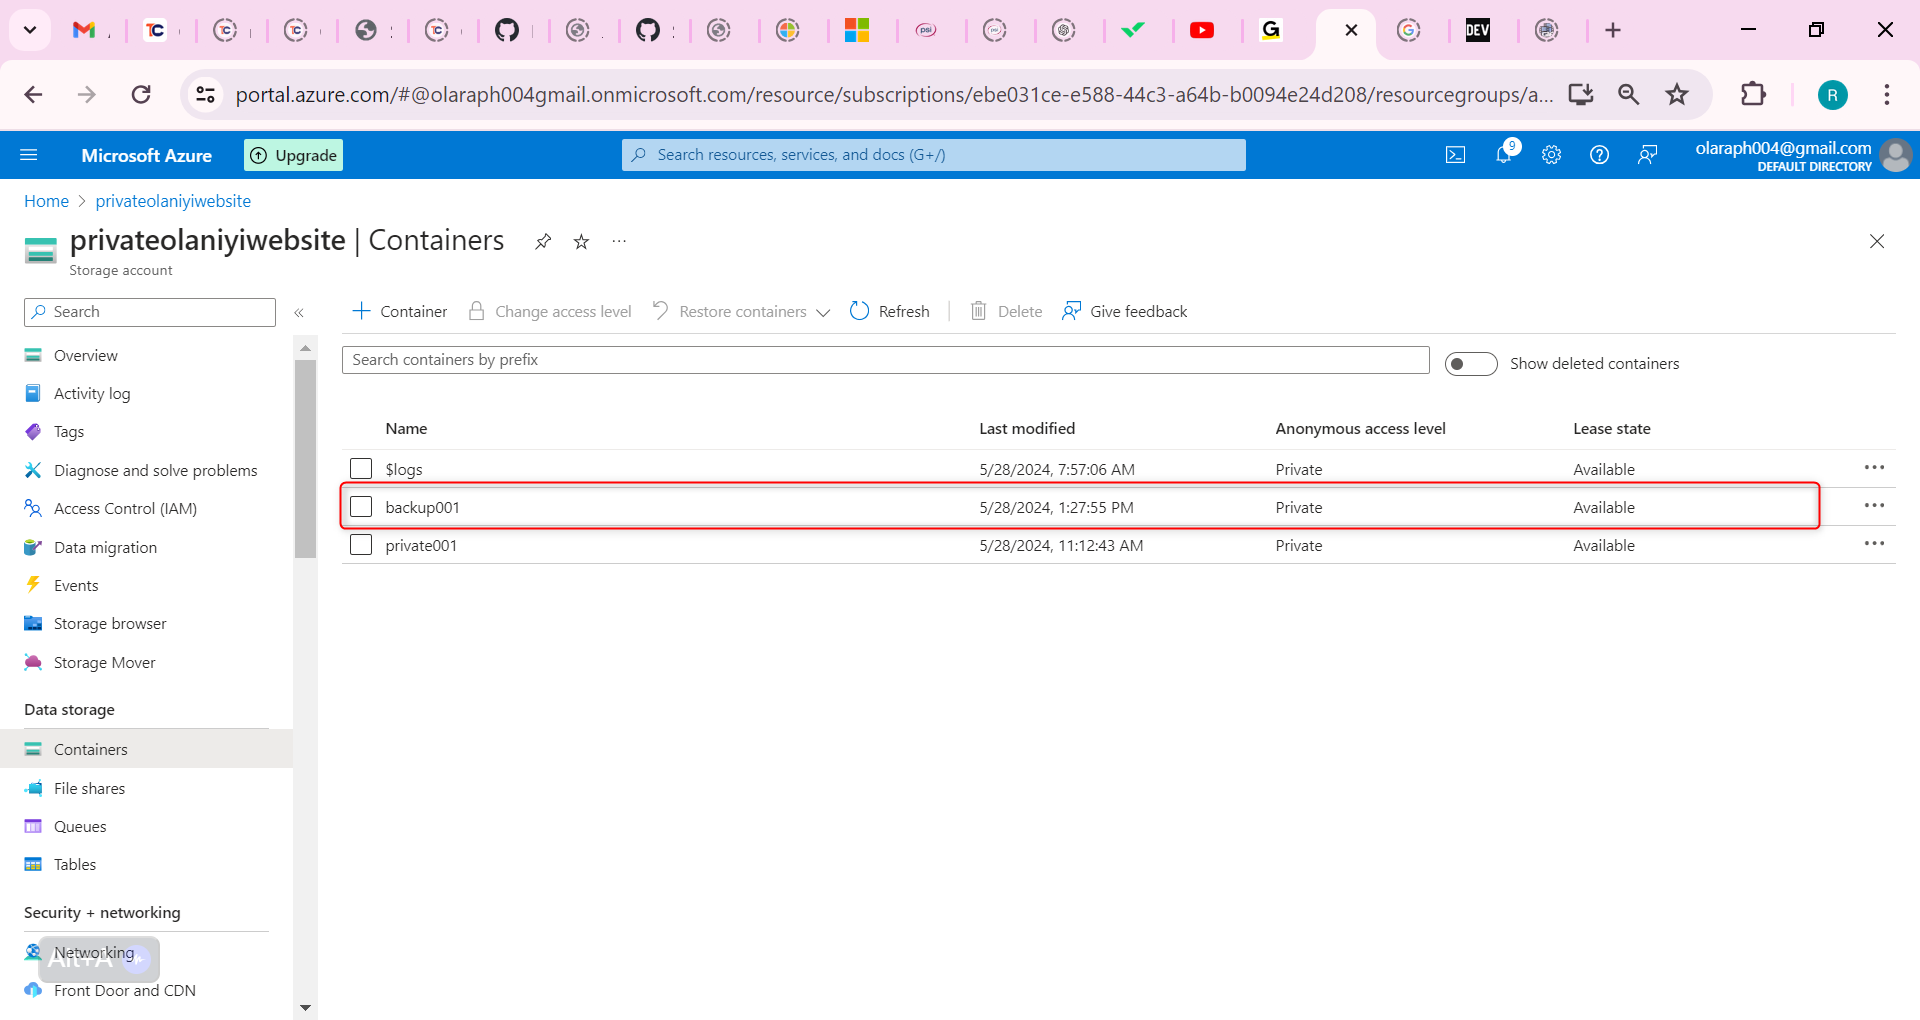
Task: Click the Refresh containers icon
Action: pyautogui.click(x=859, y=311)
